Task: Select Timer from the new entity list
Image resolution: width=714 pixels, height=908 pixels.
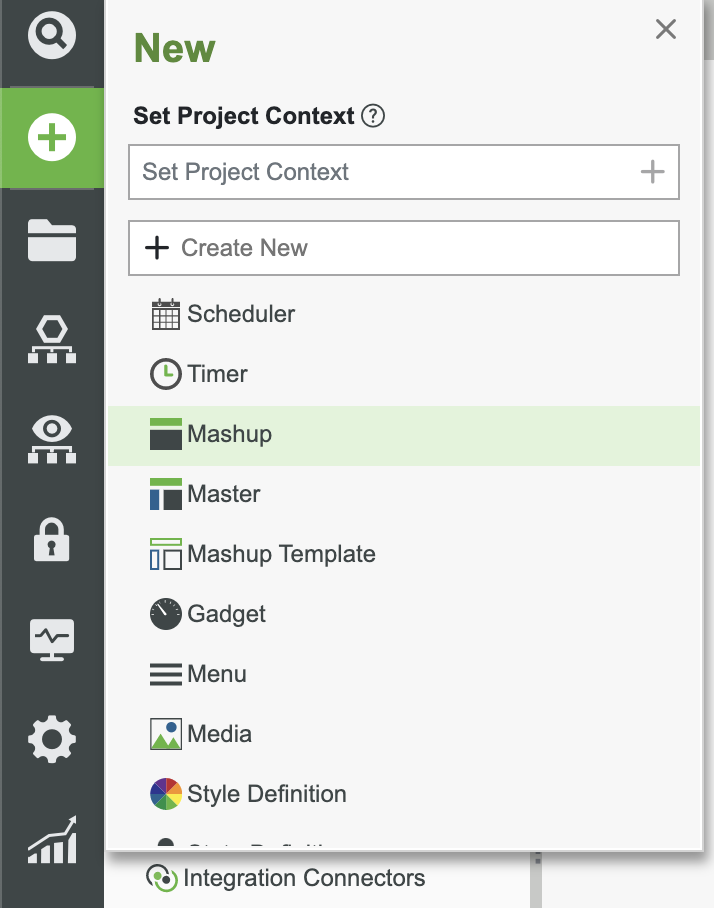Action: pyautogui.click(x=217, y=374)
